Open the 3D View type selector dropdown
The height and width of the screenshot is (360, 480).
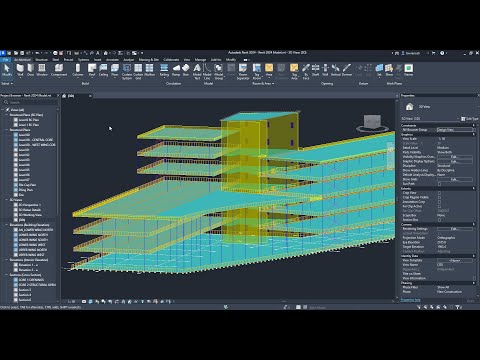[430, 119]
